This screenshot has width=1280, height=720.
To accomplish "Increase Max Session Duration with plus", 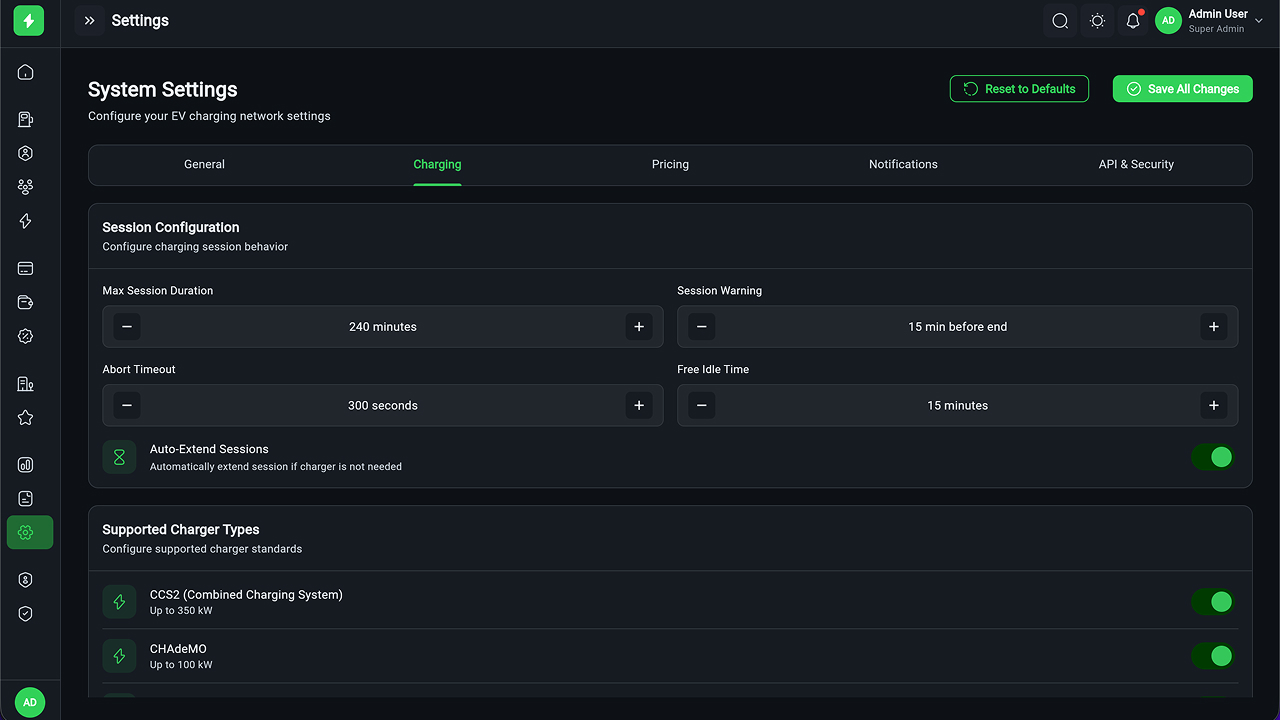I will pos(639,326).
